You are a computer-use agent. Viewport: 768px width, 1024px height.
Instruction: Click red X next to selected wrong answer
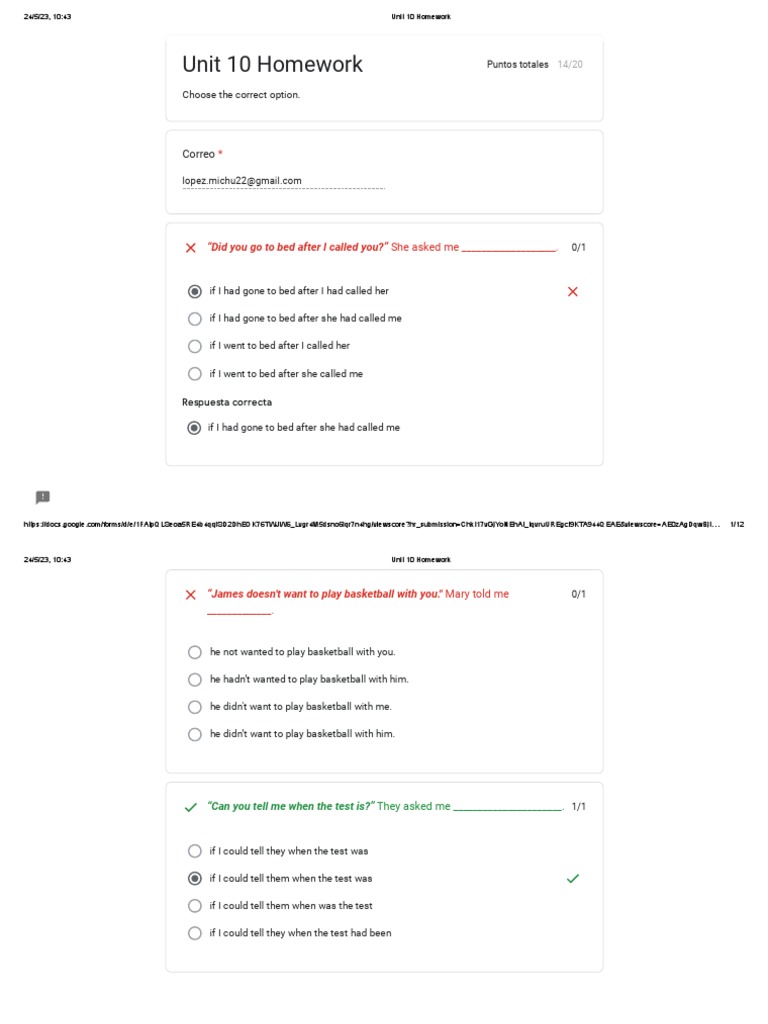point(572,292)
